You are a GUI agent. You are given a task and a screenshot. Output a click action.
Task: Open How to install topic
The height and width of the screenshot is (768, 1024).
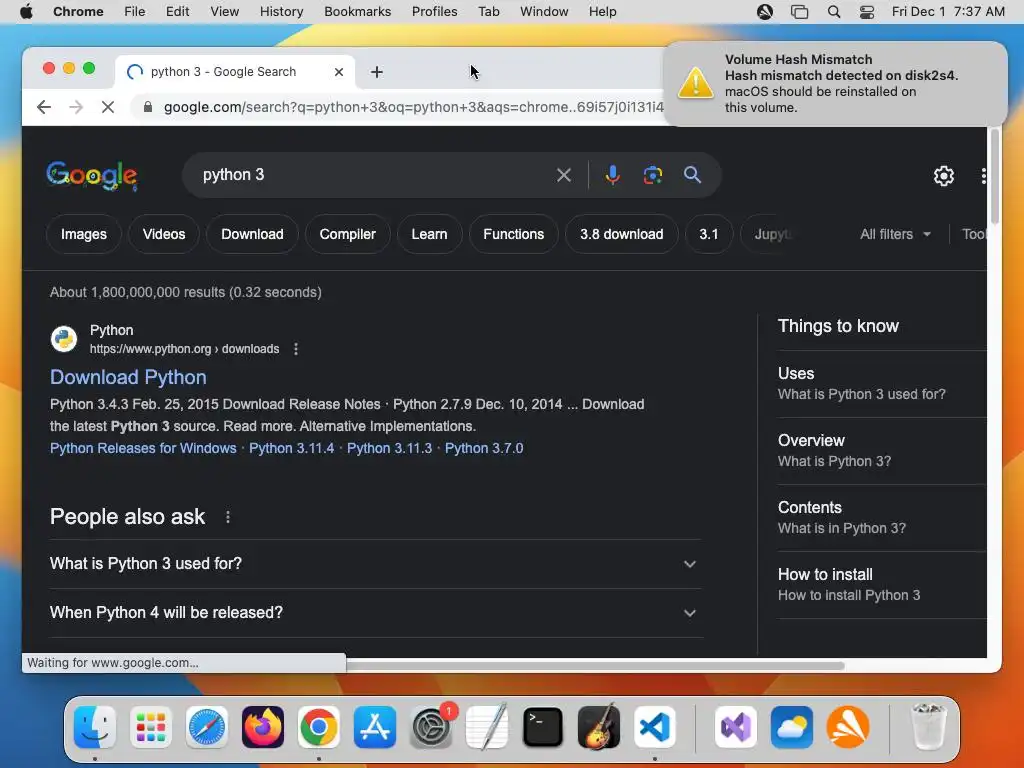pos(882,584)
